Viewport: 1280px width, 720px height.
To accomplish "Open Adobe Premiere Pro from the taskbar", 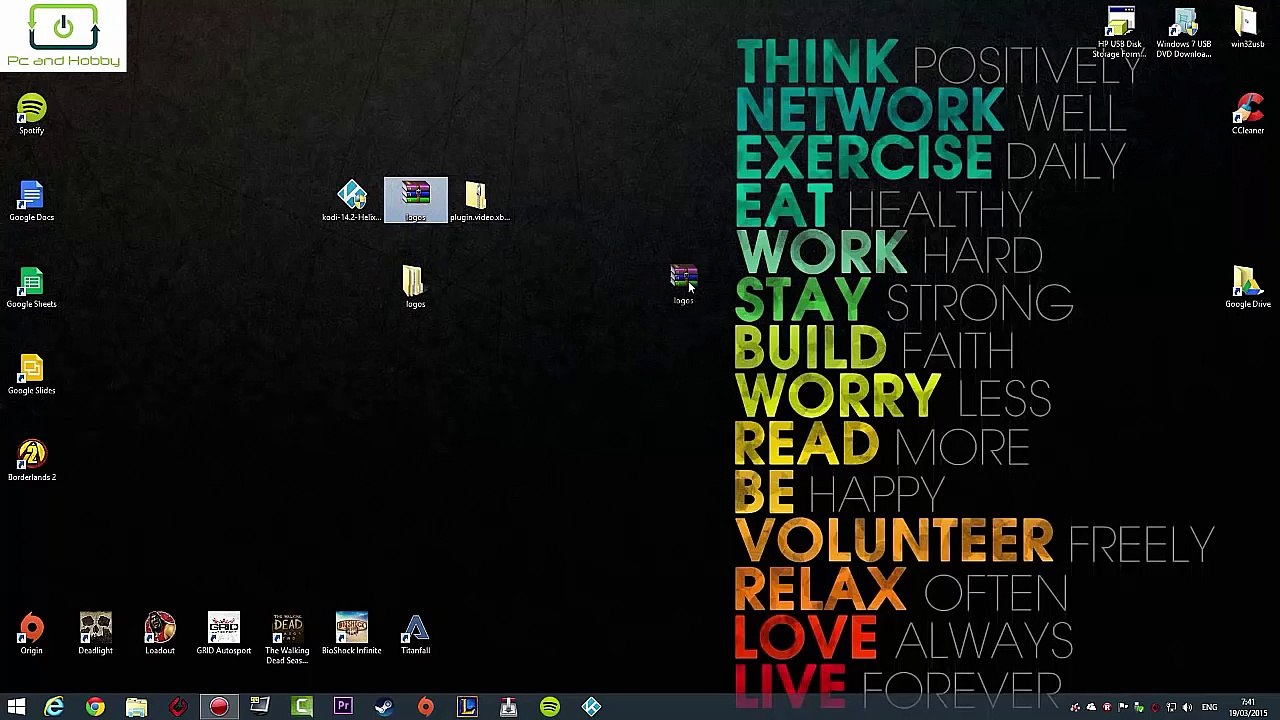I will [x=343, y=708].
